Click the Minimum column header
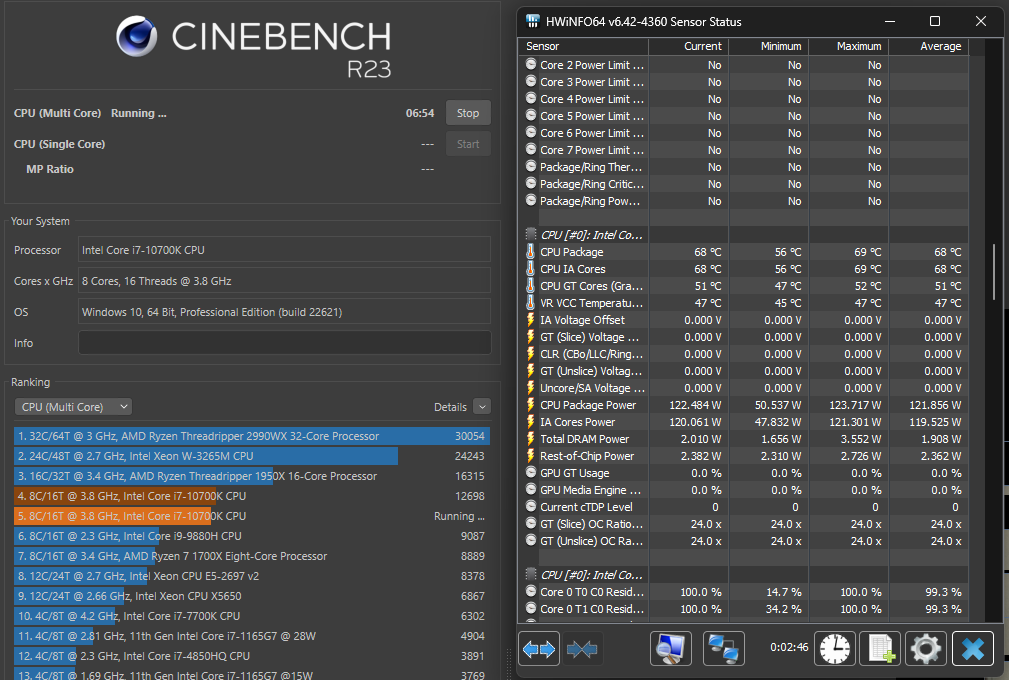The height and width of the screenshot is (680, 1009). 768,46
